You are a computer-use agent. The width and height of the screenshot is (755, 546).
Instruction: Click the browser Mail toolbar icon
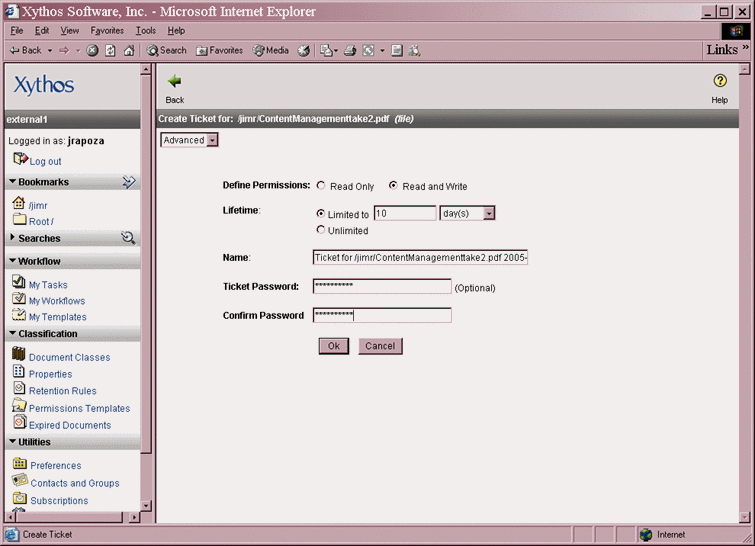(x=326, y=50)
